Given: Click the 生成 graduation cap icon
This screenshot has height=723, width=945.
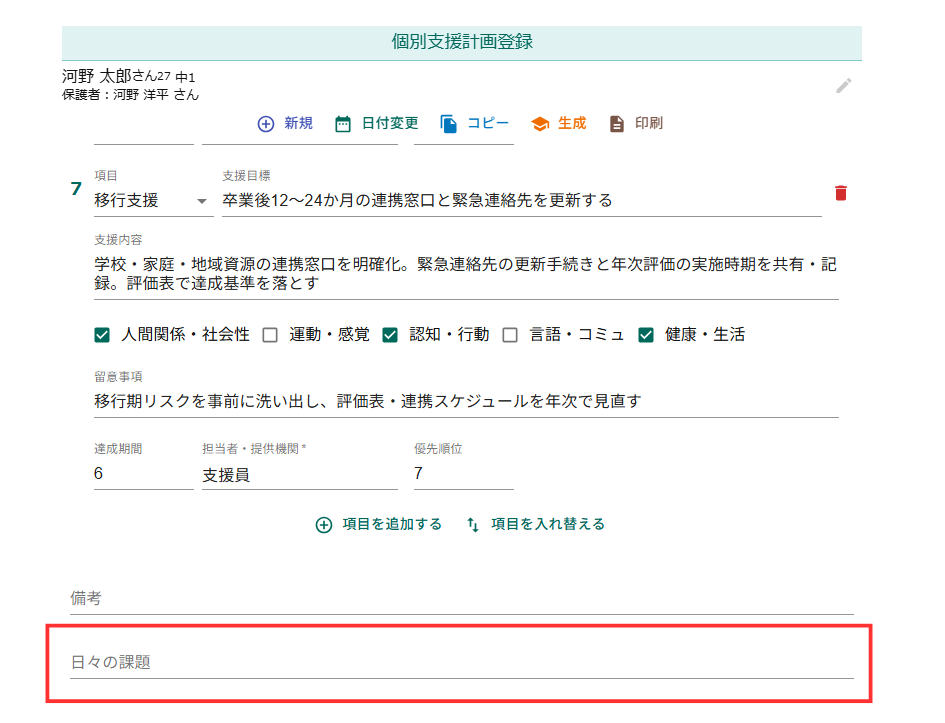Looking at the screenshot, I should (540, 124).
